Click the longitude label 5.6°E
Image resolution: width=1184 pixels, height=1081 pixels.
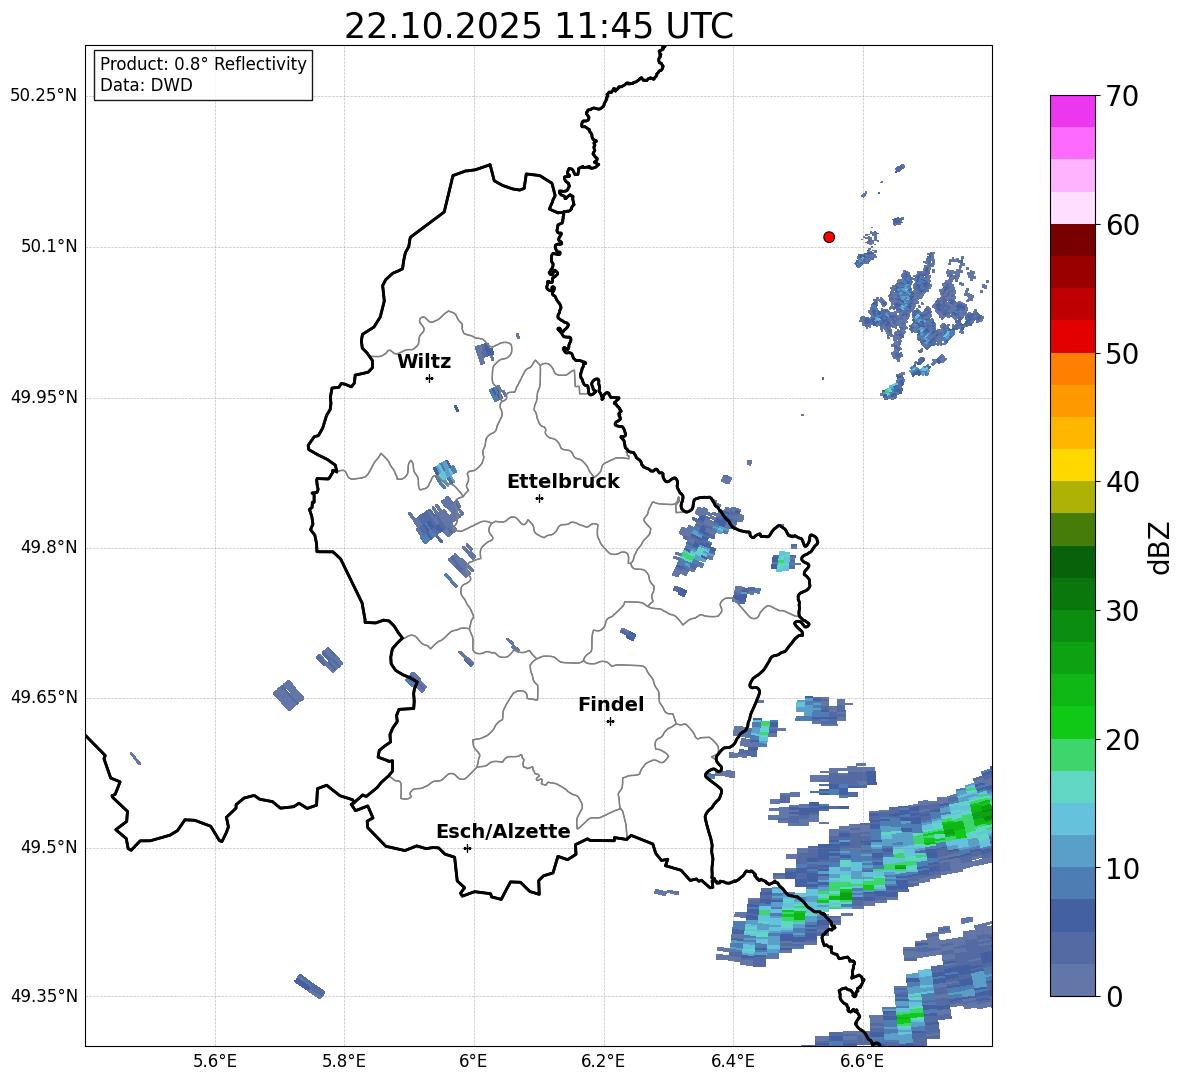tap(215, 1061)
